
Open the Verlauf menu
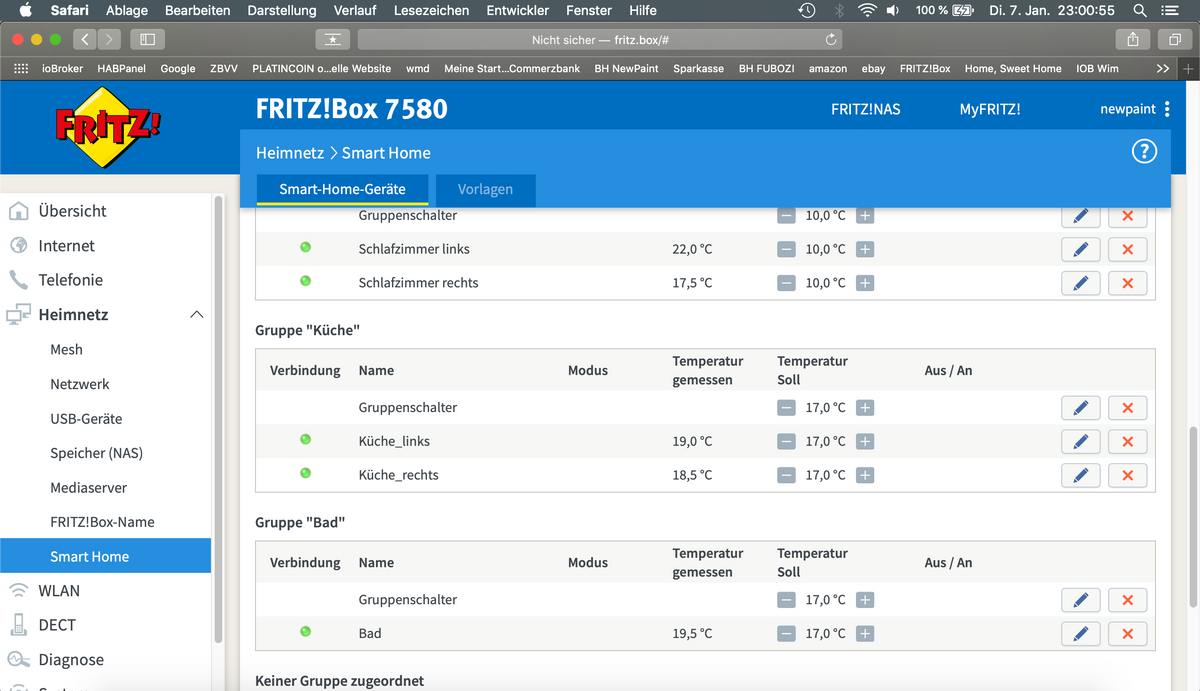(355, 10)
